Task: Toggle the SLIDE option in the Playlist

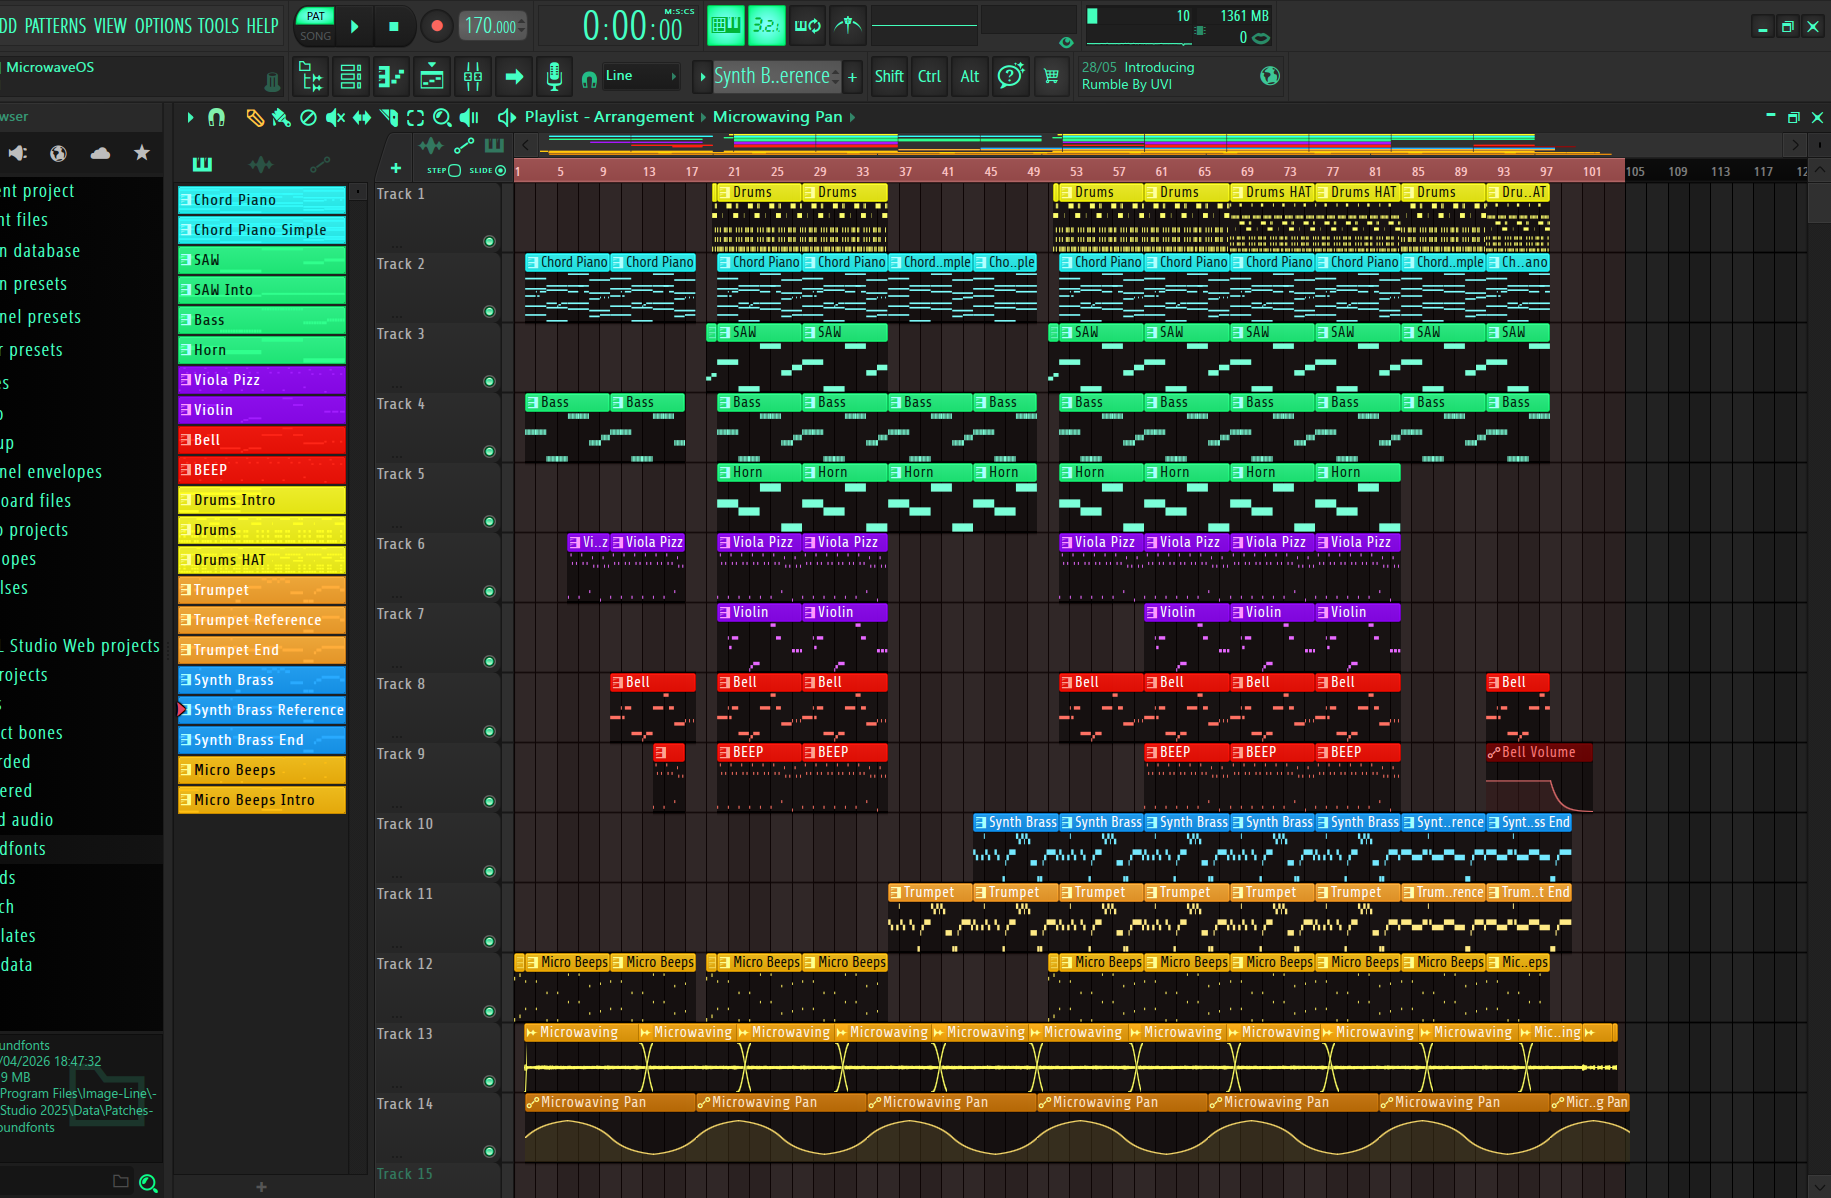Action: pyautogui.click(x=488, y=170)
